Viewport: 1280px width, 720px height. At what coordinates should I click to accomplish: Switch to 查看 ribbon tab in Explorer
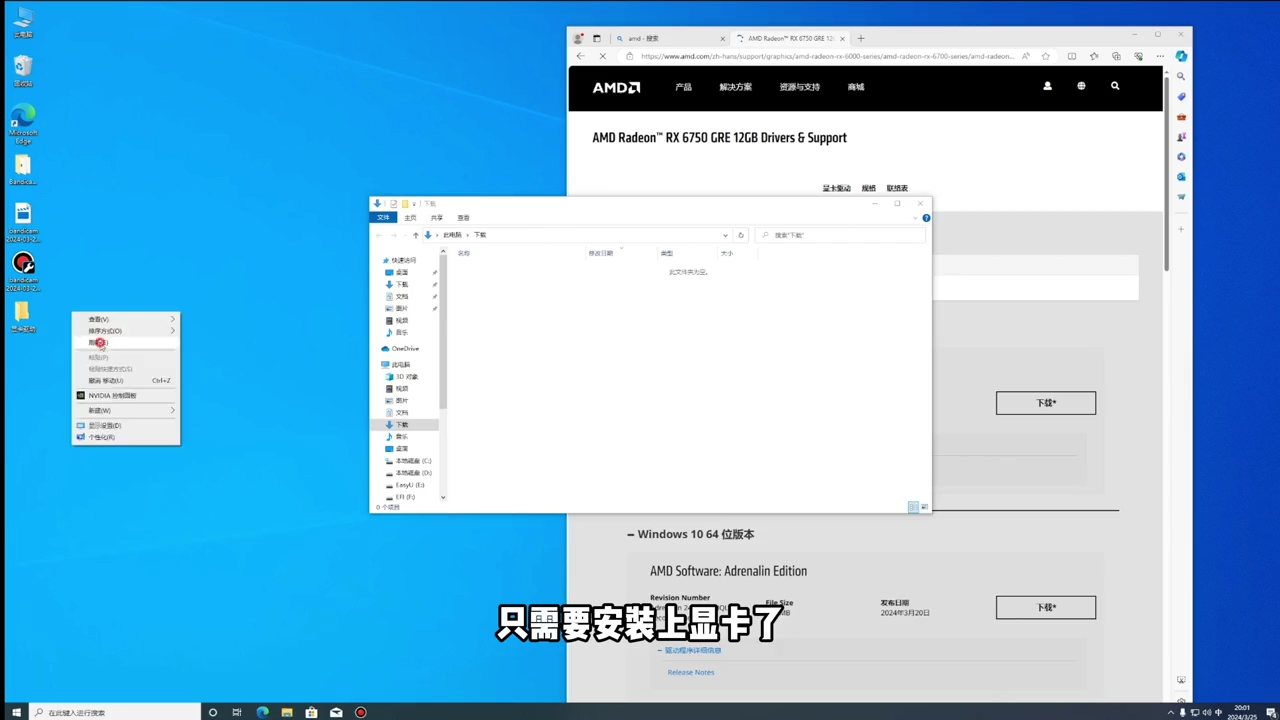463,218
